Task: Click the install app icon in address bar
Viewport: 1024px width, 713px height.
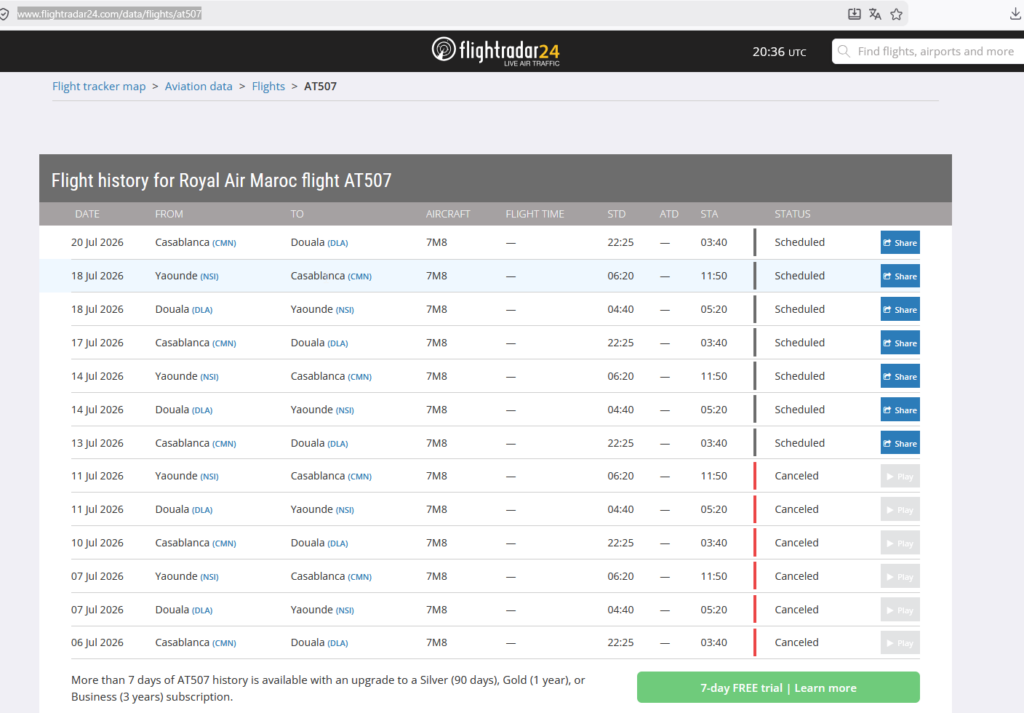Action: [854, 14]
